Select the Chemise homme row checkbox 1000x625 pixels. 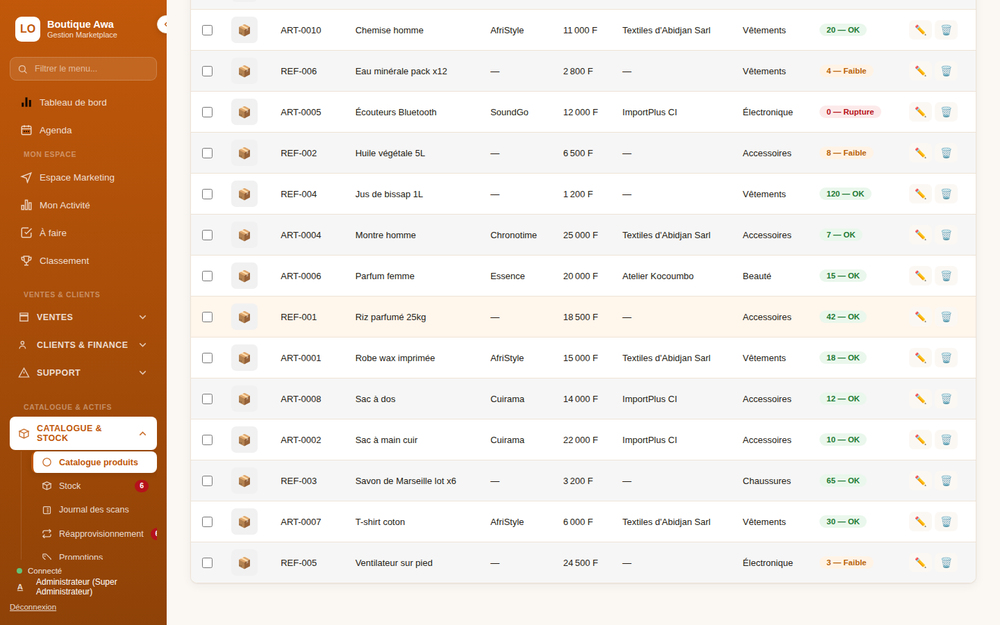207,30
